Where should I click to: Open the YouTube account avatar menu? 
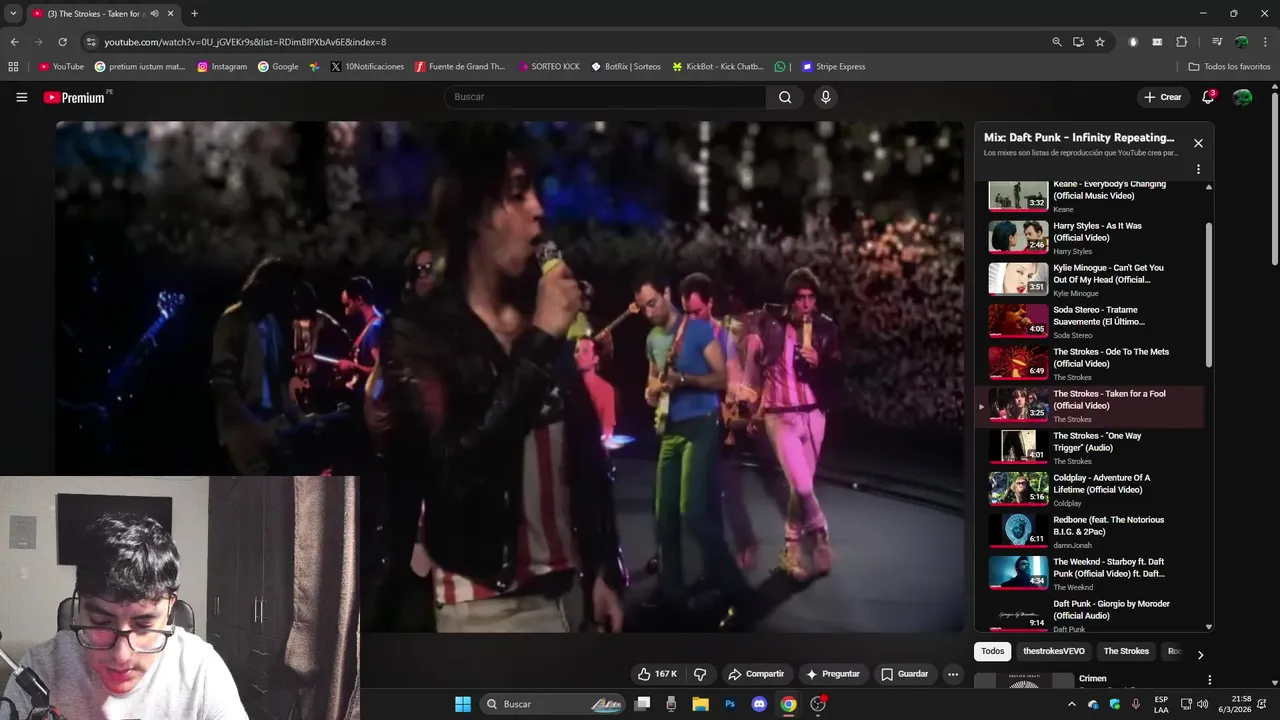(x=1242, y=97)
